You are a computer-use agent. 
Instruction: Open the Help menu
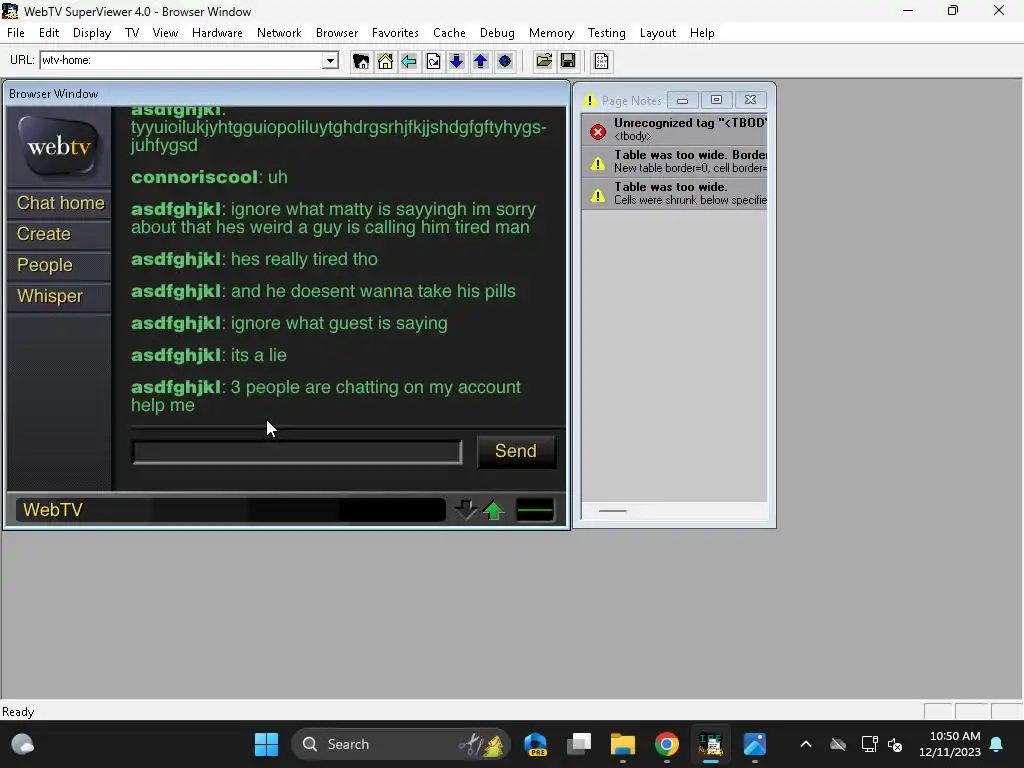702,33
